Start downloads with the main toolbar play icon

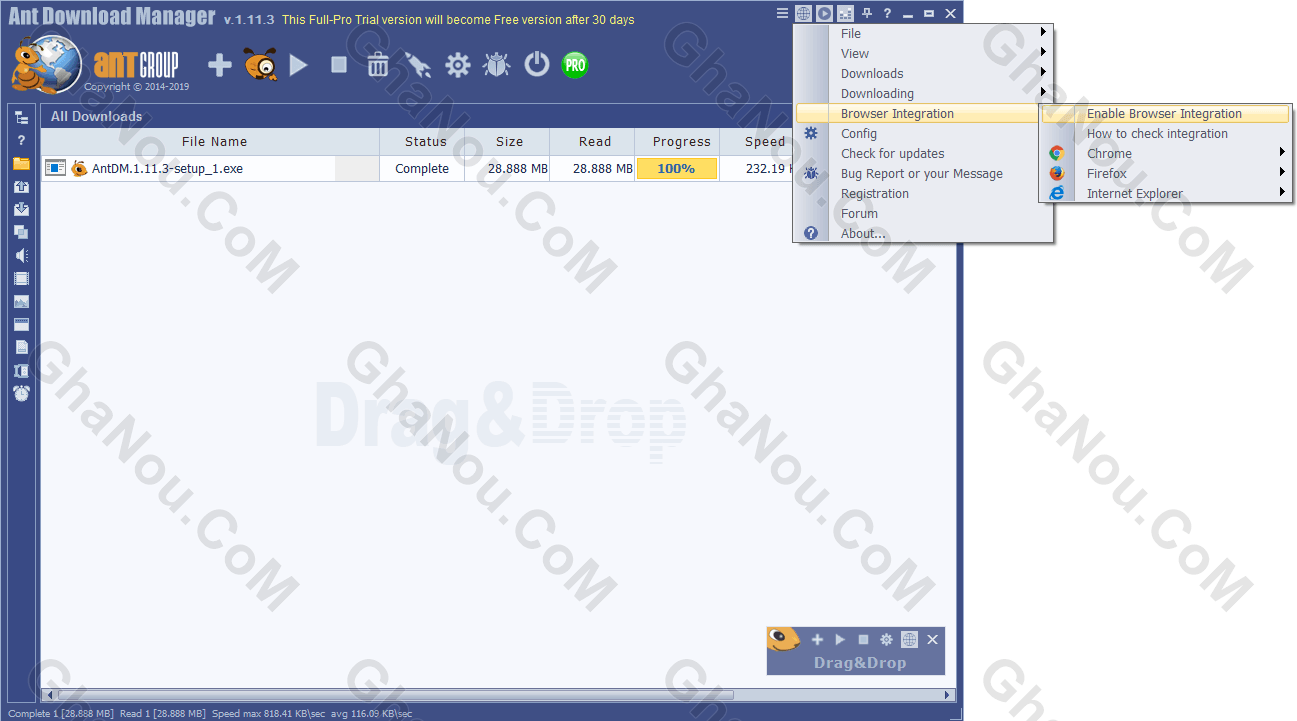(x=298, y=66)
